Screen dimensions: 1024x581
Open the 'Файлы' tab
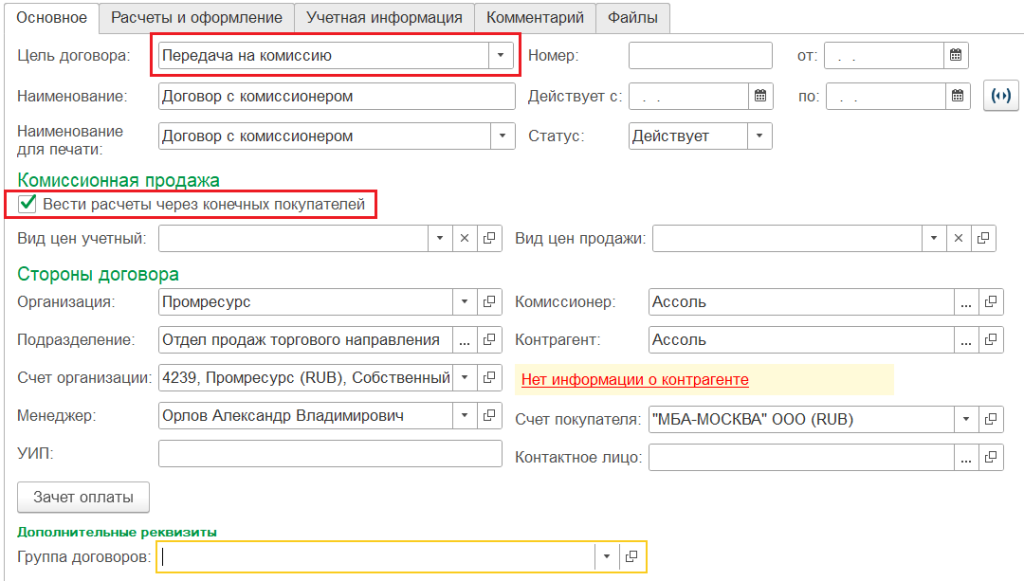click(632, 17)
